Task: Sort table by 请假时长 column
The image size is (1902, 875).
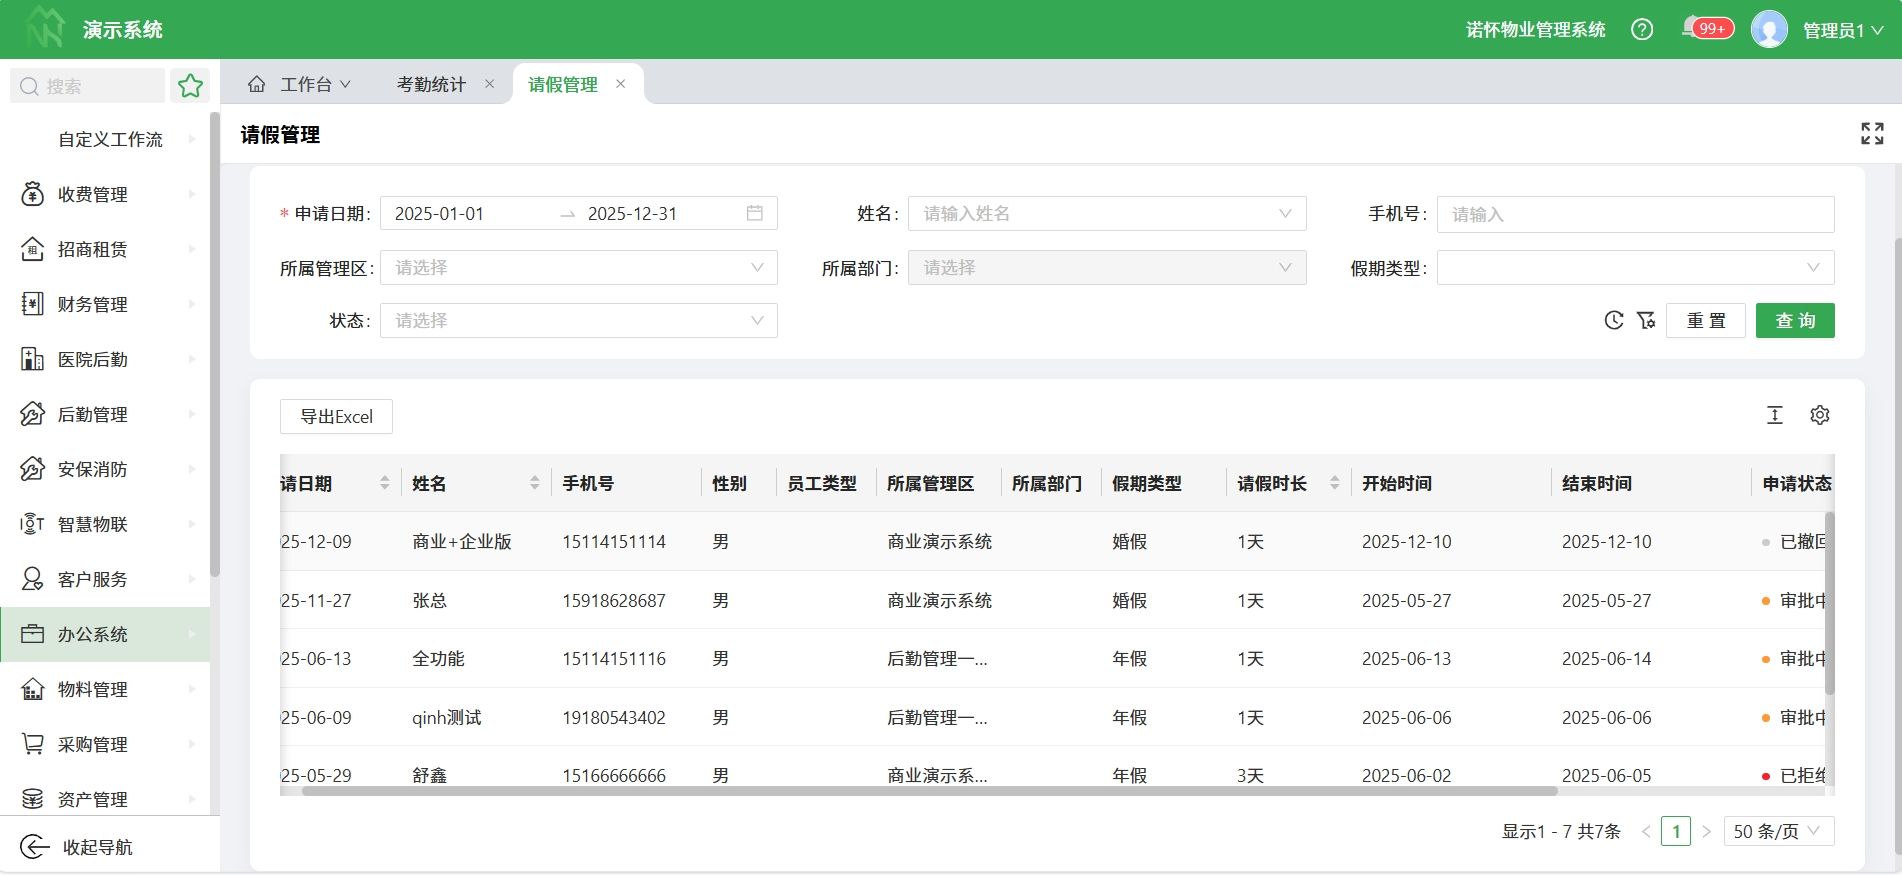Action: point(1334,484)
